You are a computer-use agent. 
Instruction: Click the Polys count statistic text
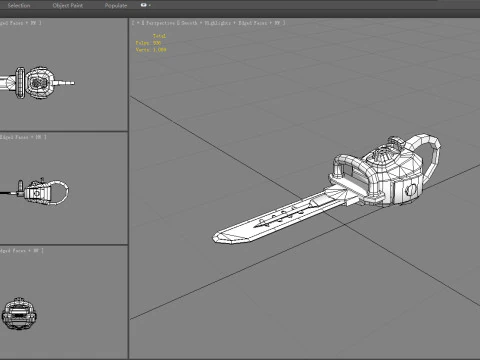click(x=148, y=43)
